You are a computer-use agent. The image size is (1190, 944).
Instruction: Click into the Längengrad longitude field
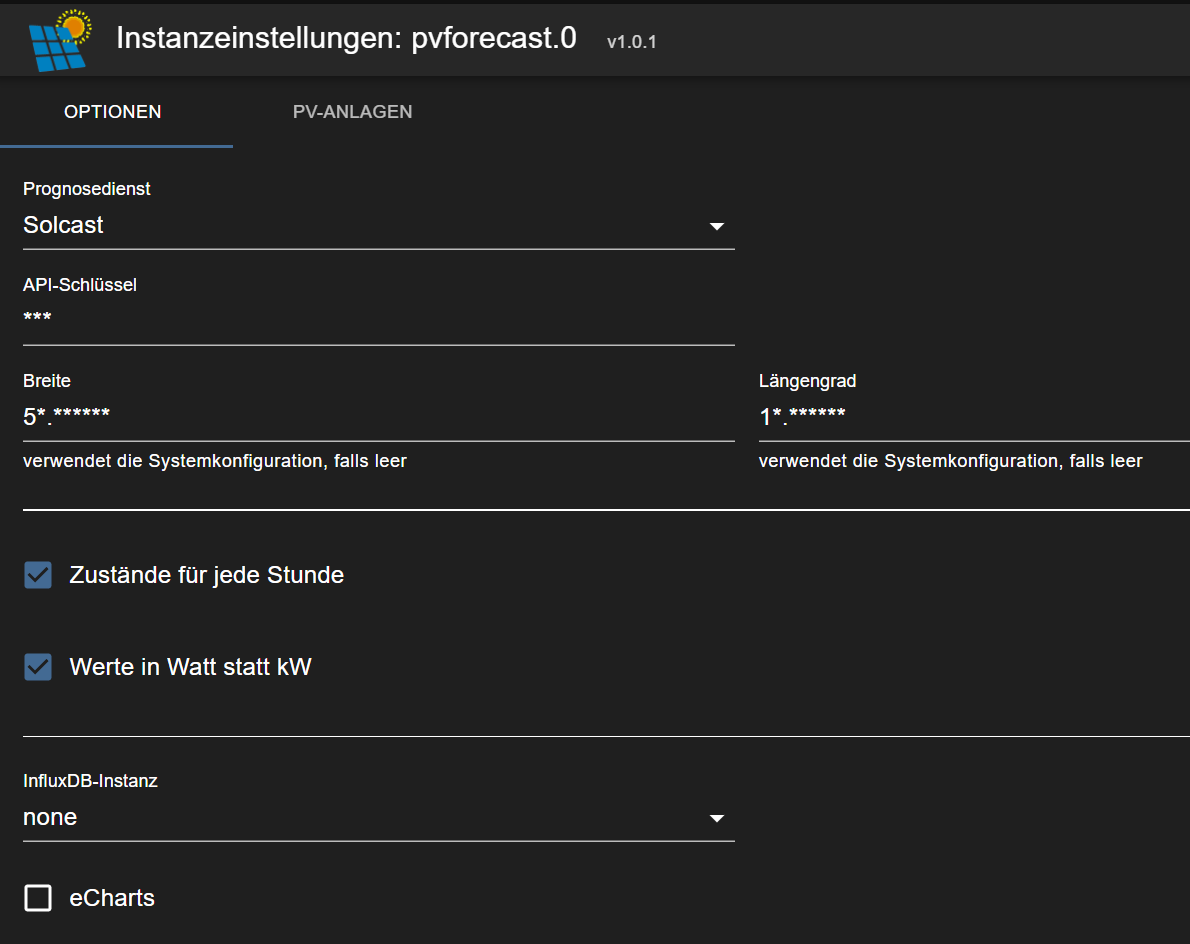click(x=972, y=417)
